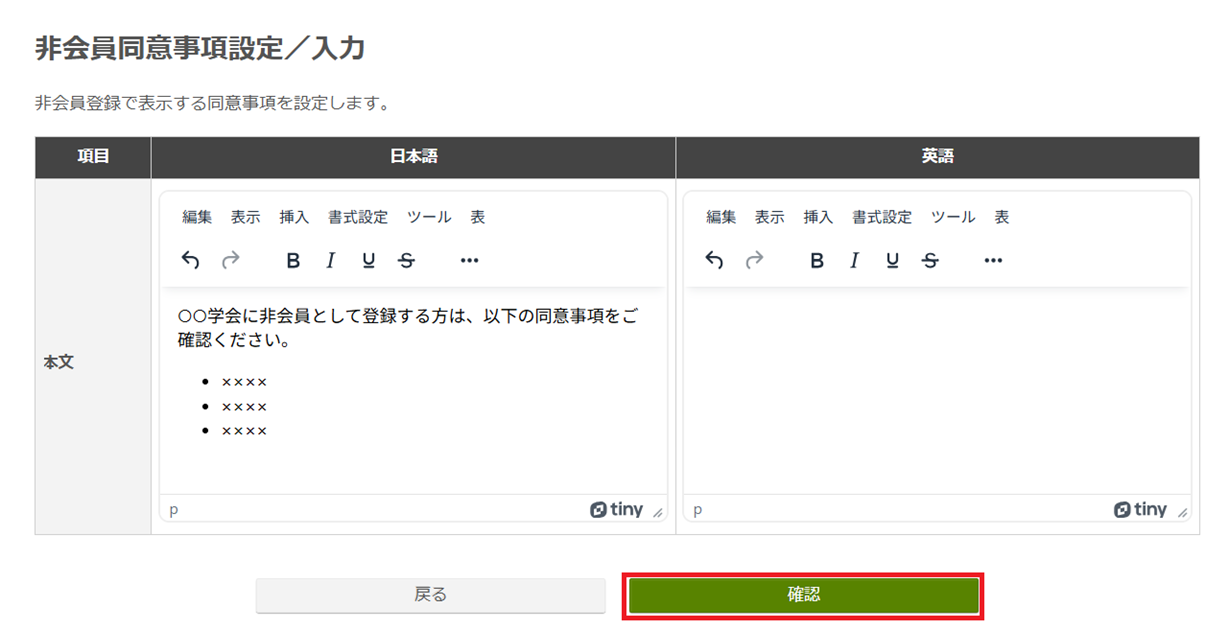Toggle Italic in the Japanese editor
1229x630 pixels.
coord(330,261)
